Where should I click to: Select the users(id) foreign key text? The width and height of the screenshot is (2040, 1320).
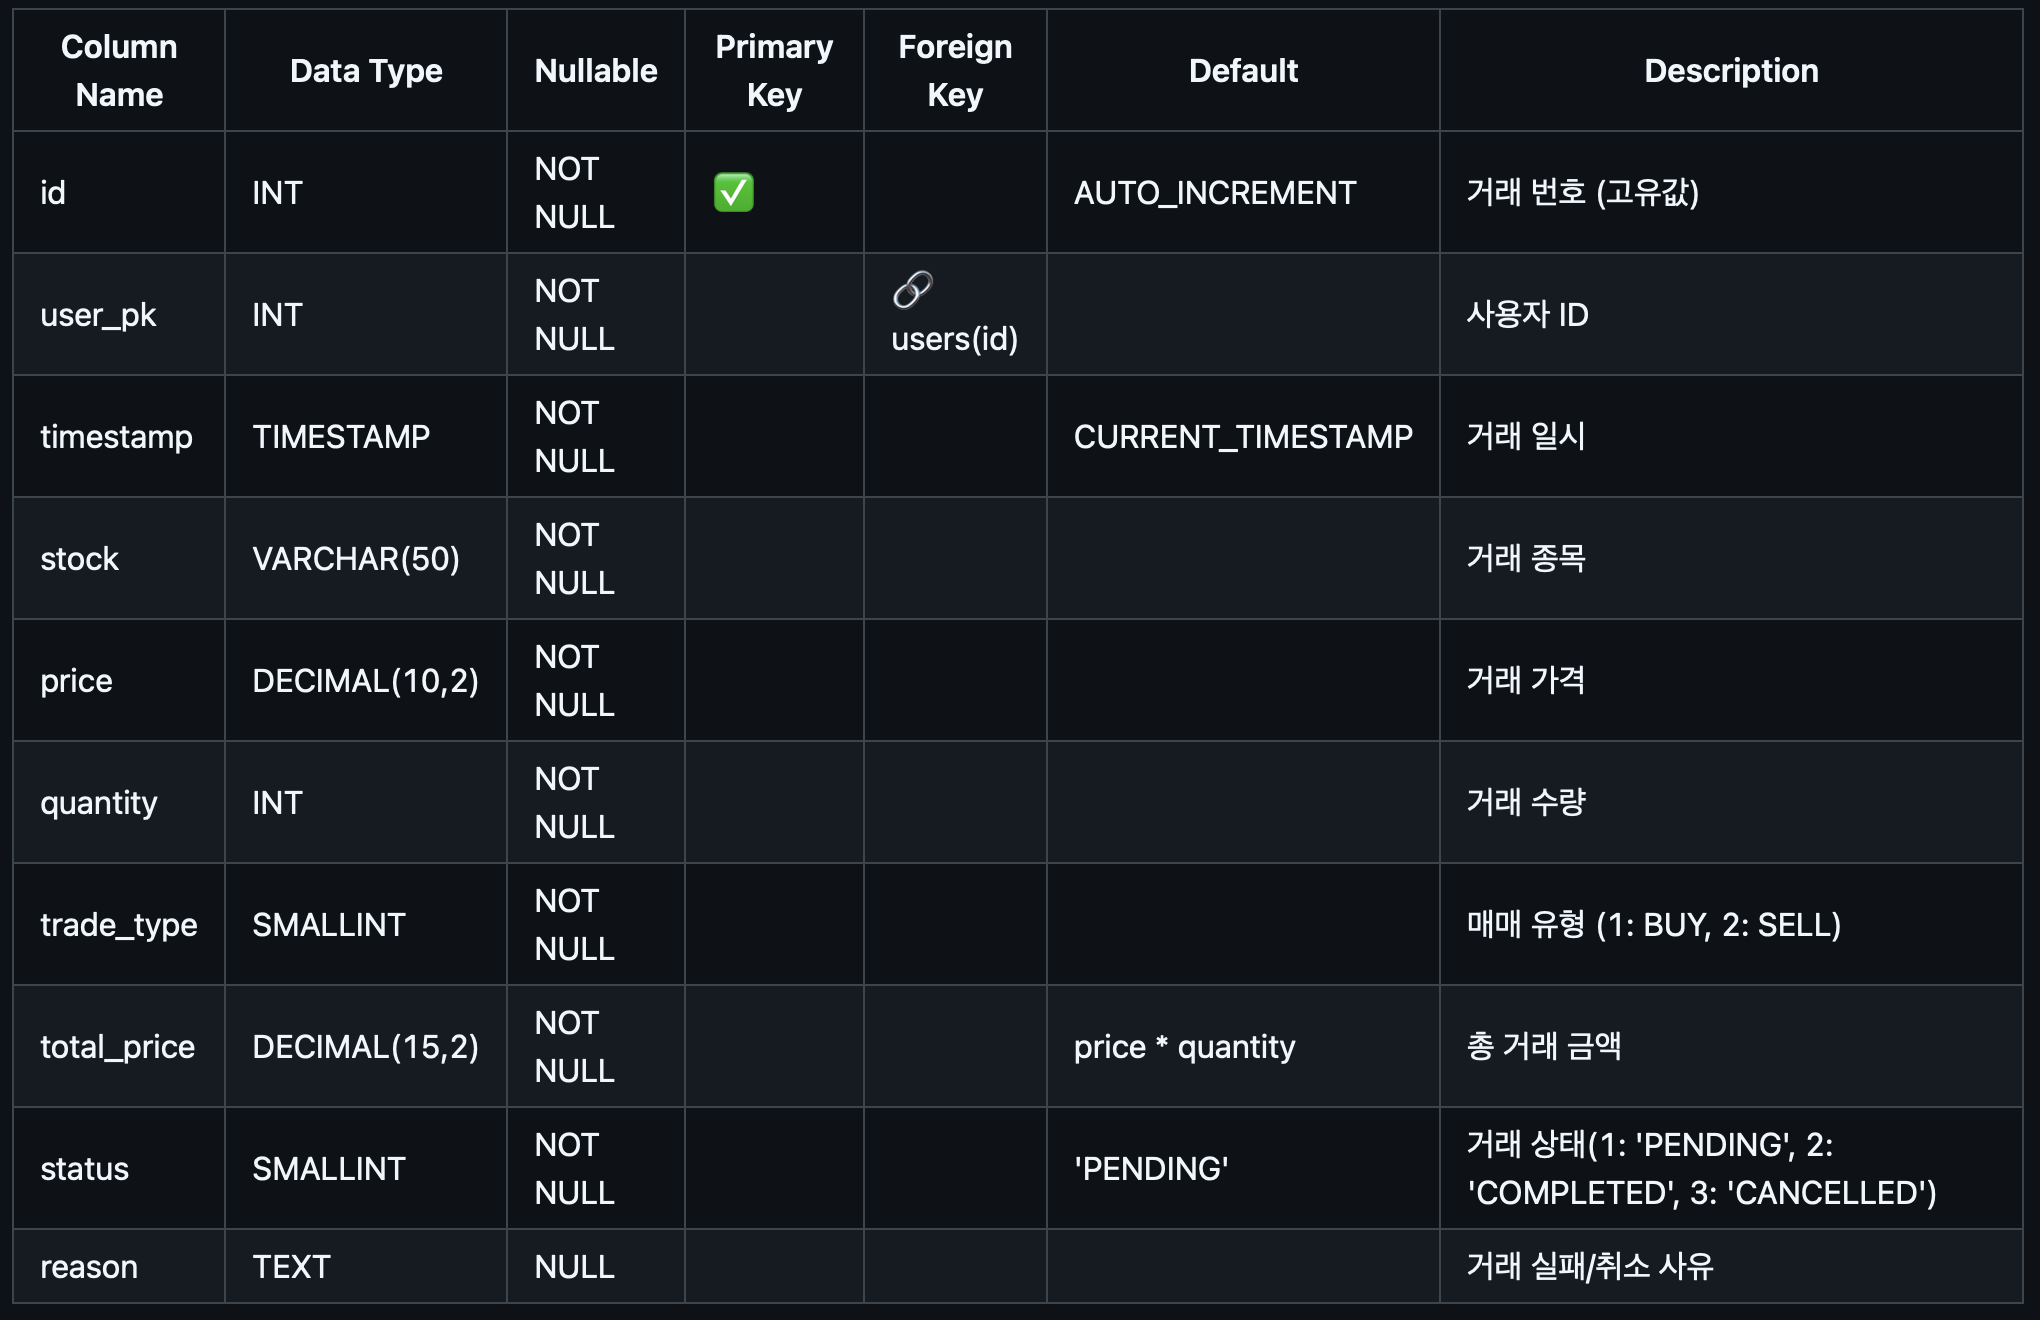954,339
